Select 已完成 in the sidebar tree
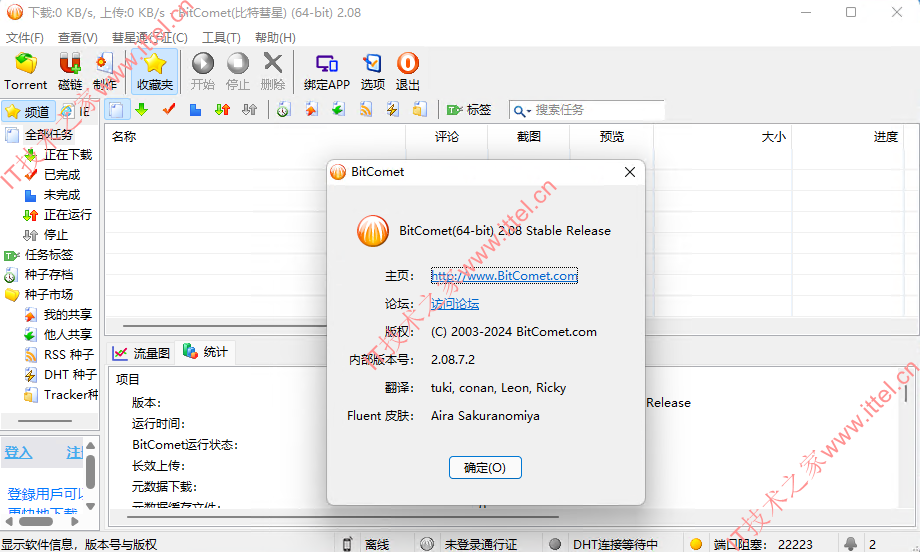This screenshot has height=552, width=920. 62,175
